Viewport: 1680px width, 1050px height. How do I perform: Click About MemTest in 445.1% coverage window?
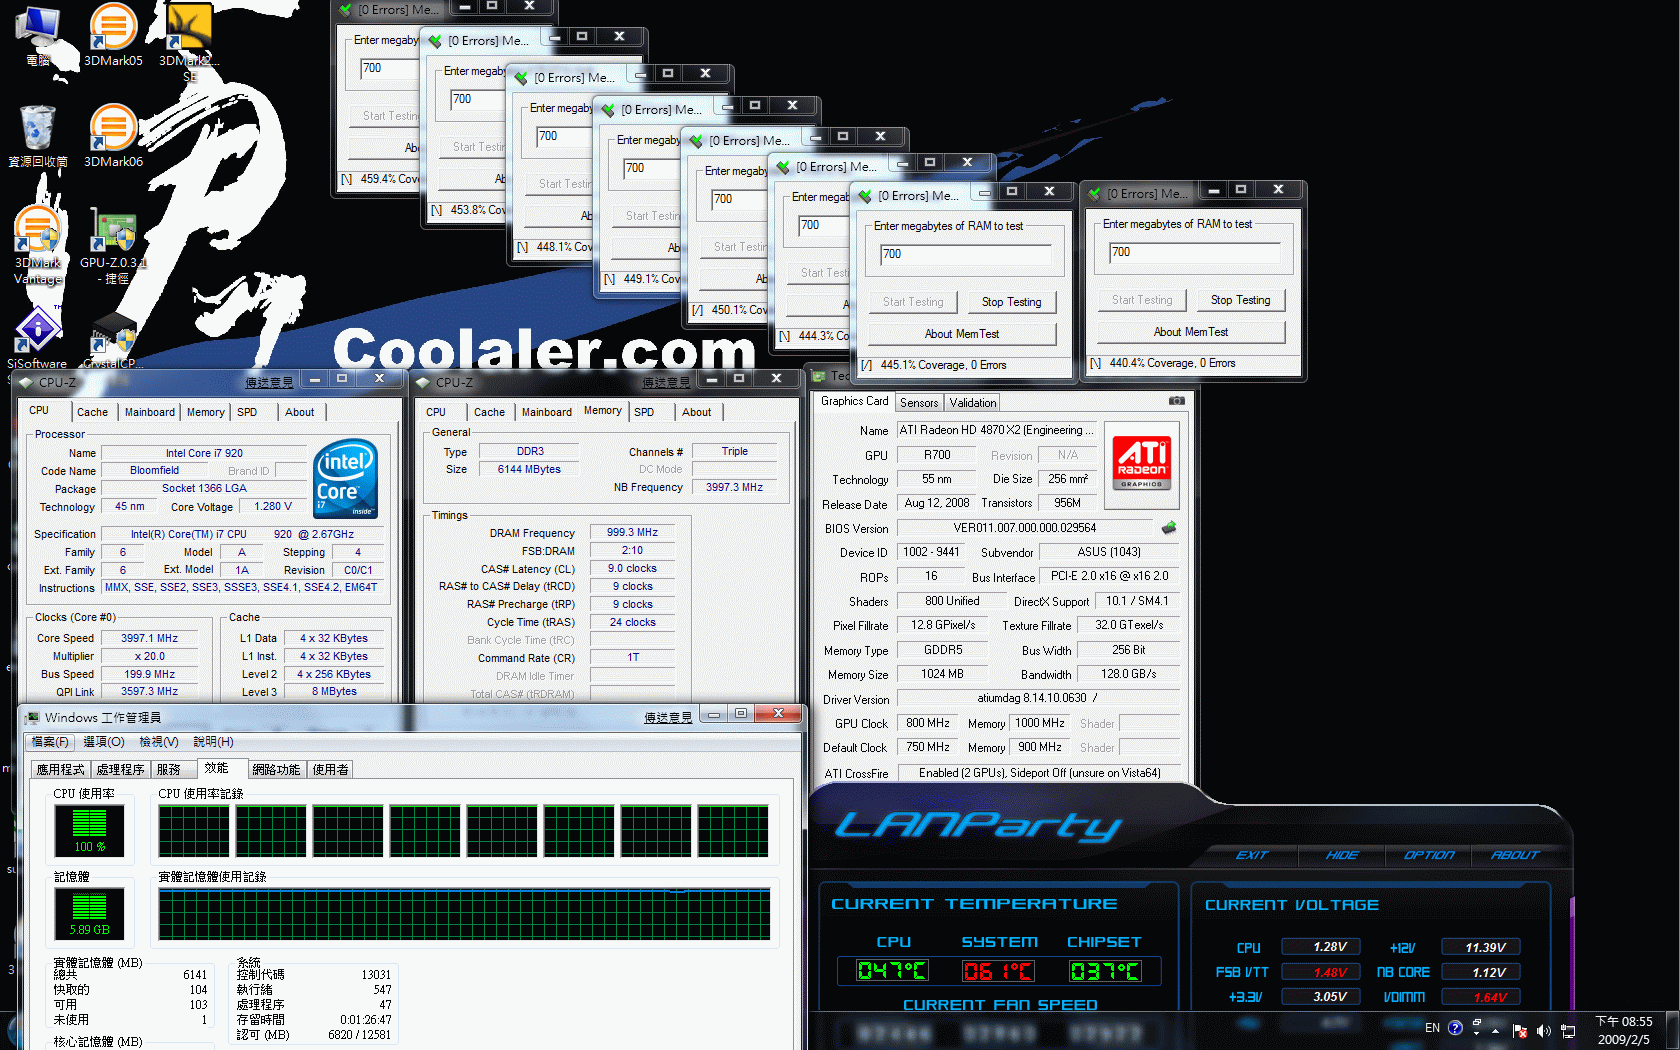tap(962, 334)
